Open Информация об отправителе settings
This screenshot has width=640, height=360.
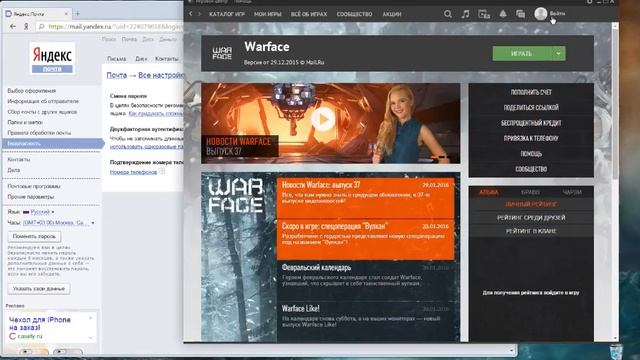tap(43, 101)
